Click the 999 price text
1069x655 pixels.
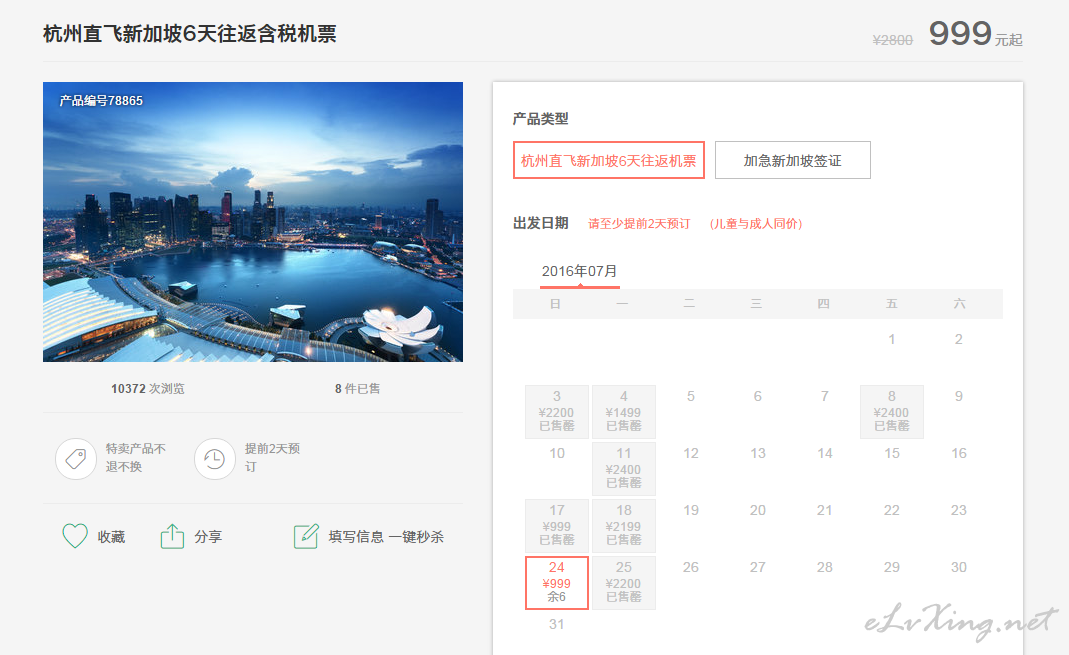click(x=960, y=33)
